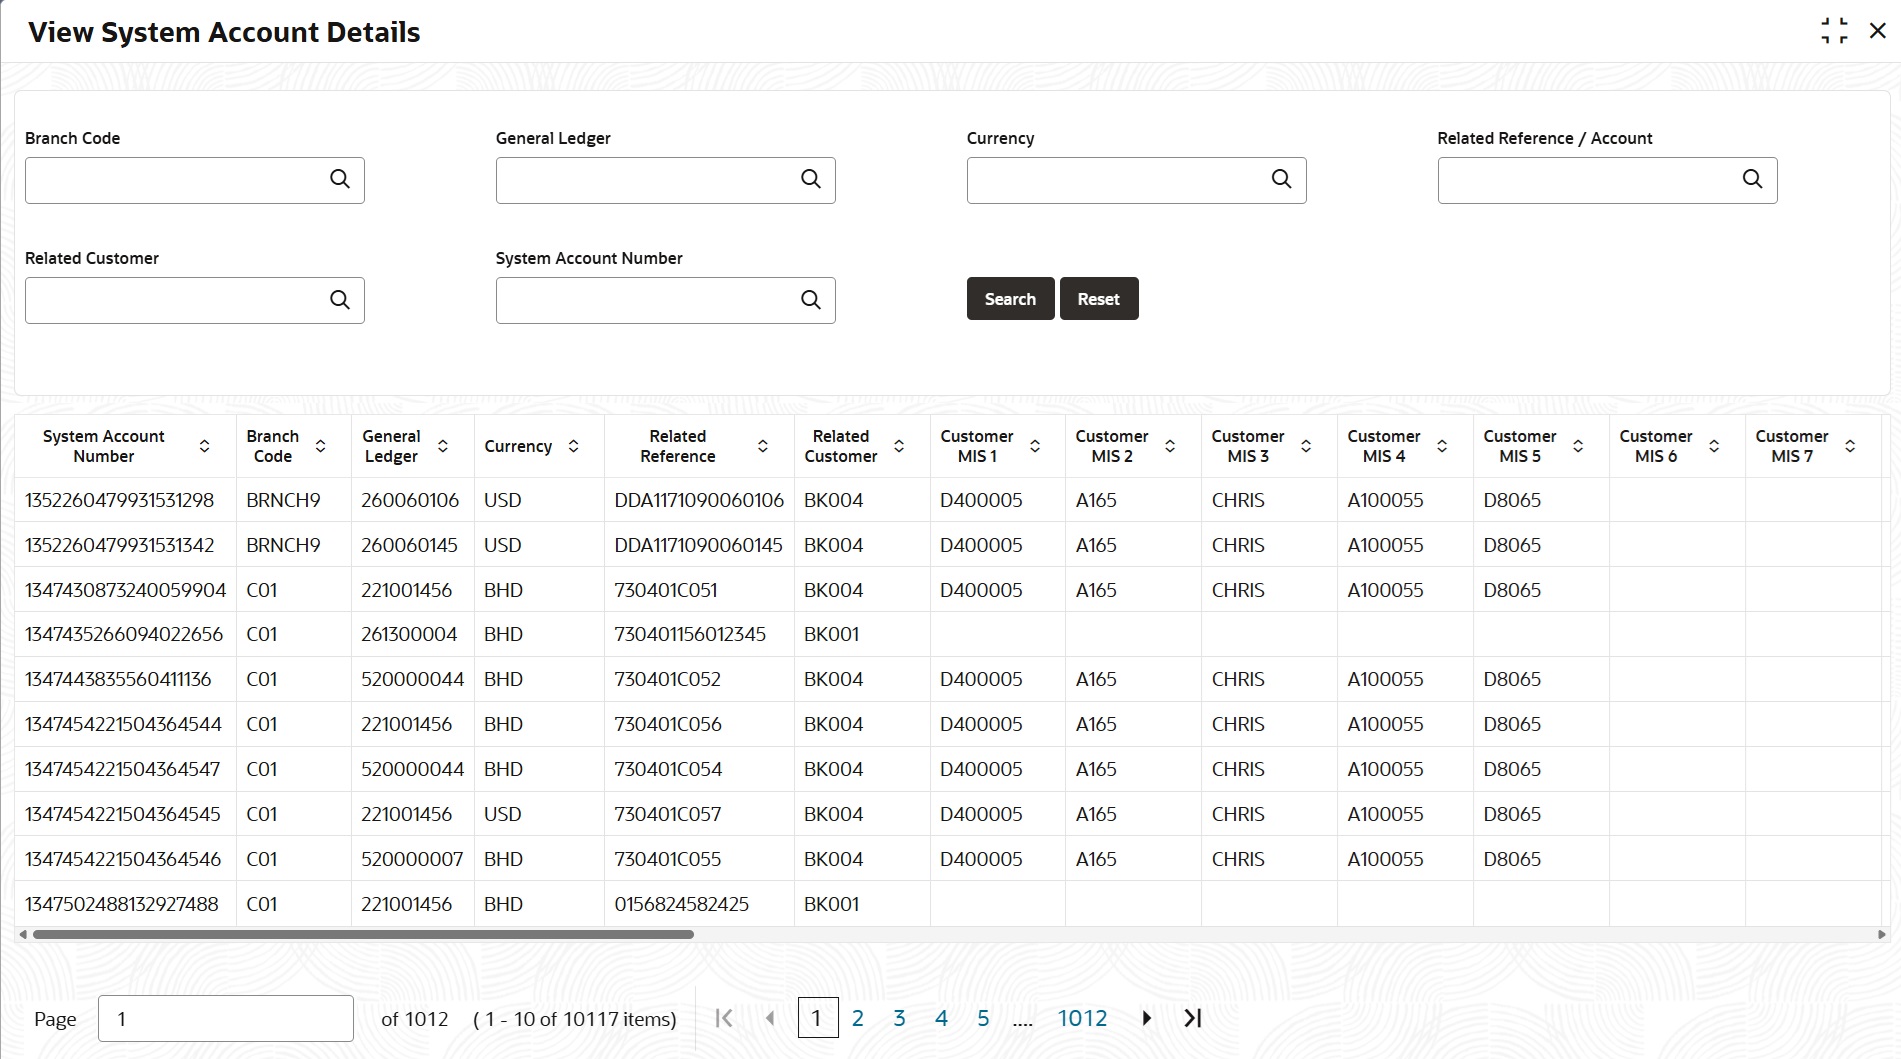Click related reference 730401C057
The image size is (1901, 1059).
pyautogui.click(x=668, y=814)
